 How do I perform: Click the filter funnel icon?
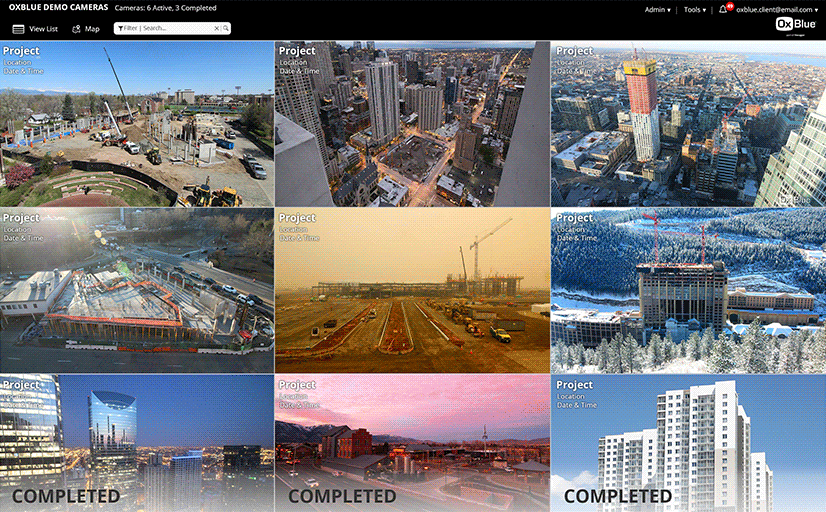tap(119, 29)
